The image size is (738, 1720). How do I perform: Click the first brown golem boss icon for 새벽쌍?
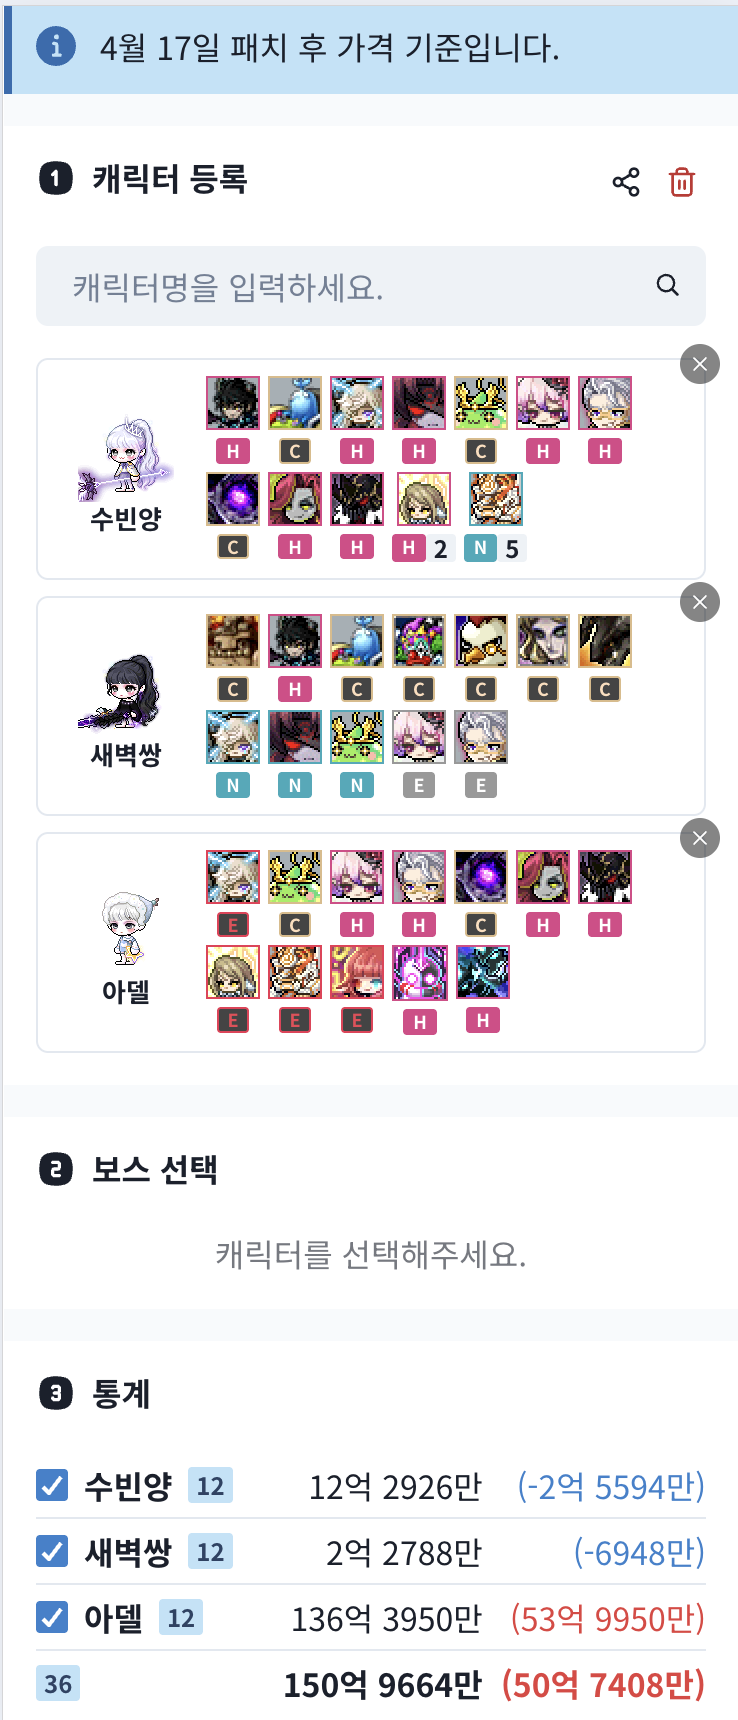(x=233, y=641)
